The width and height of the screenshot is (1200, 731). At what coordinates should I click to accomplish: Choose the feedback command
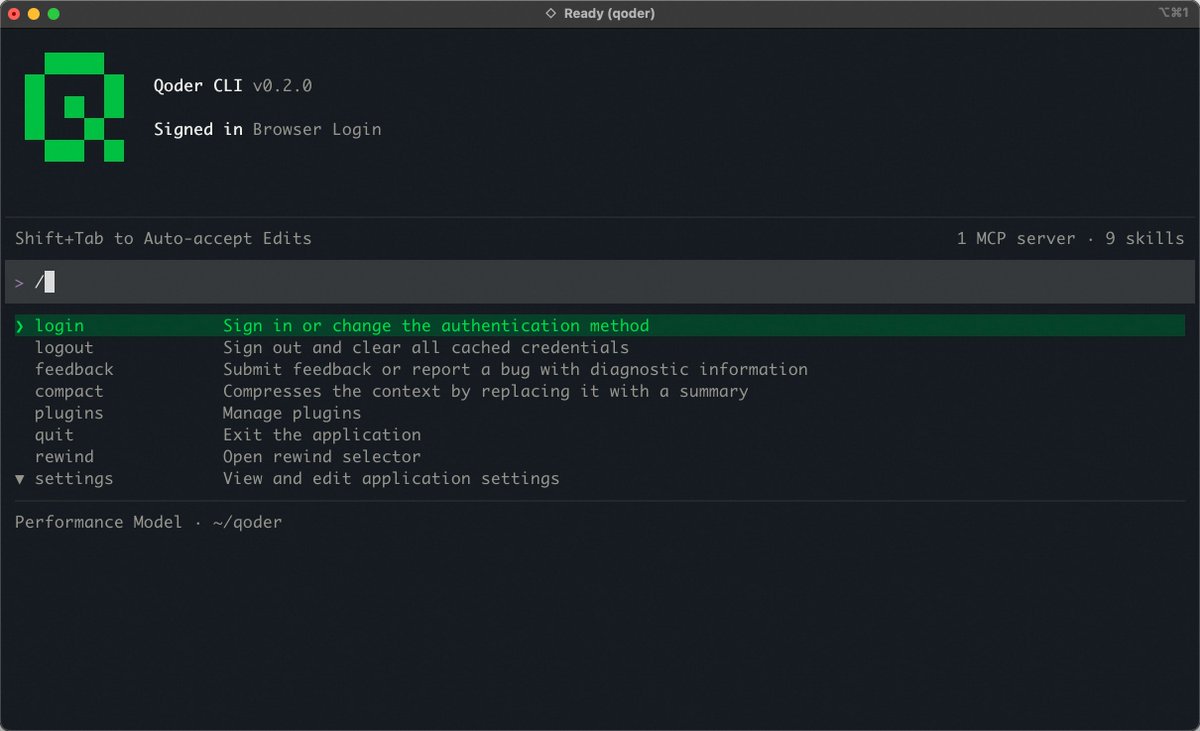pyautogui.click(x=74, y=370)
